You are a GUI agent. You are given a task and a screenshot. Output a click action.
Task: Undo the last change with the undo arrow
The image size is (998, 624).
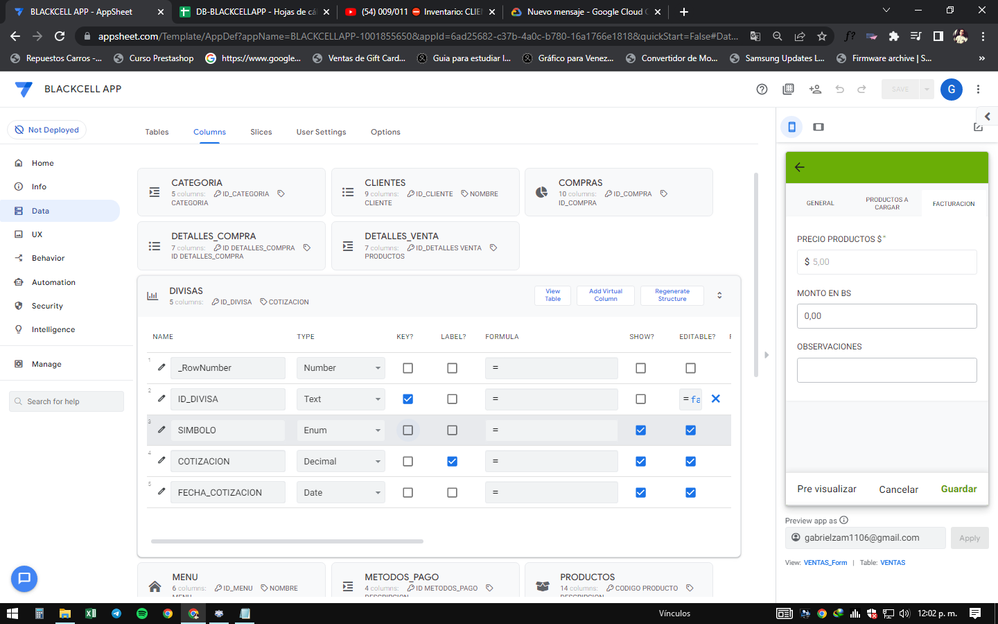click(x=840, y=89)
